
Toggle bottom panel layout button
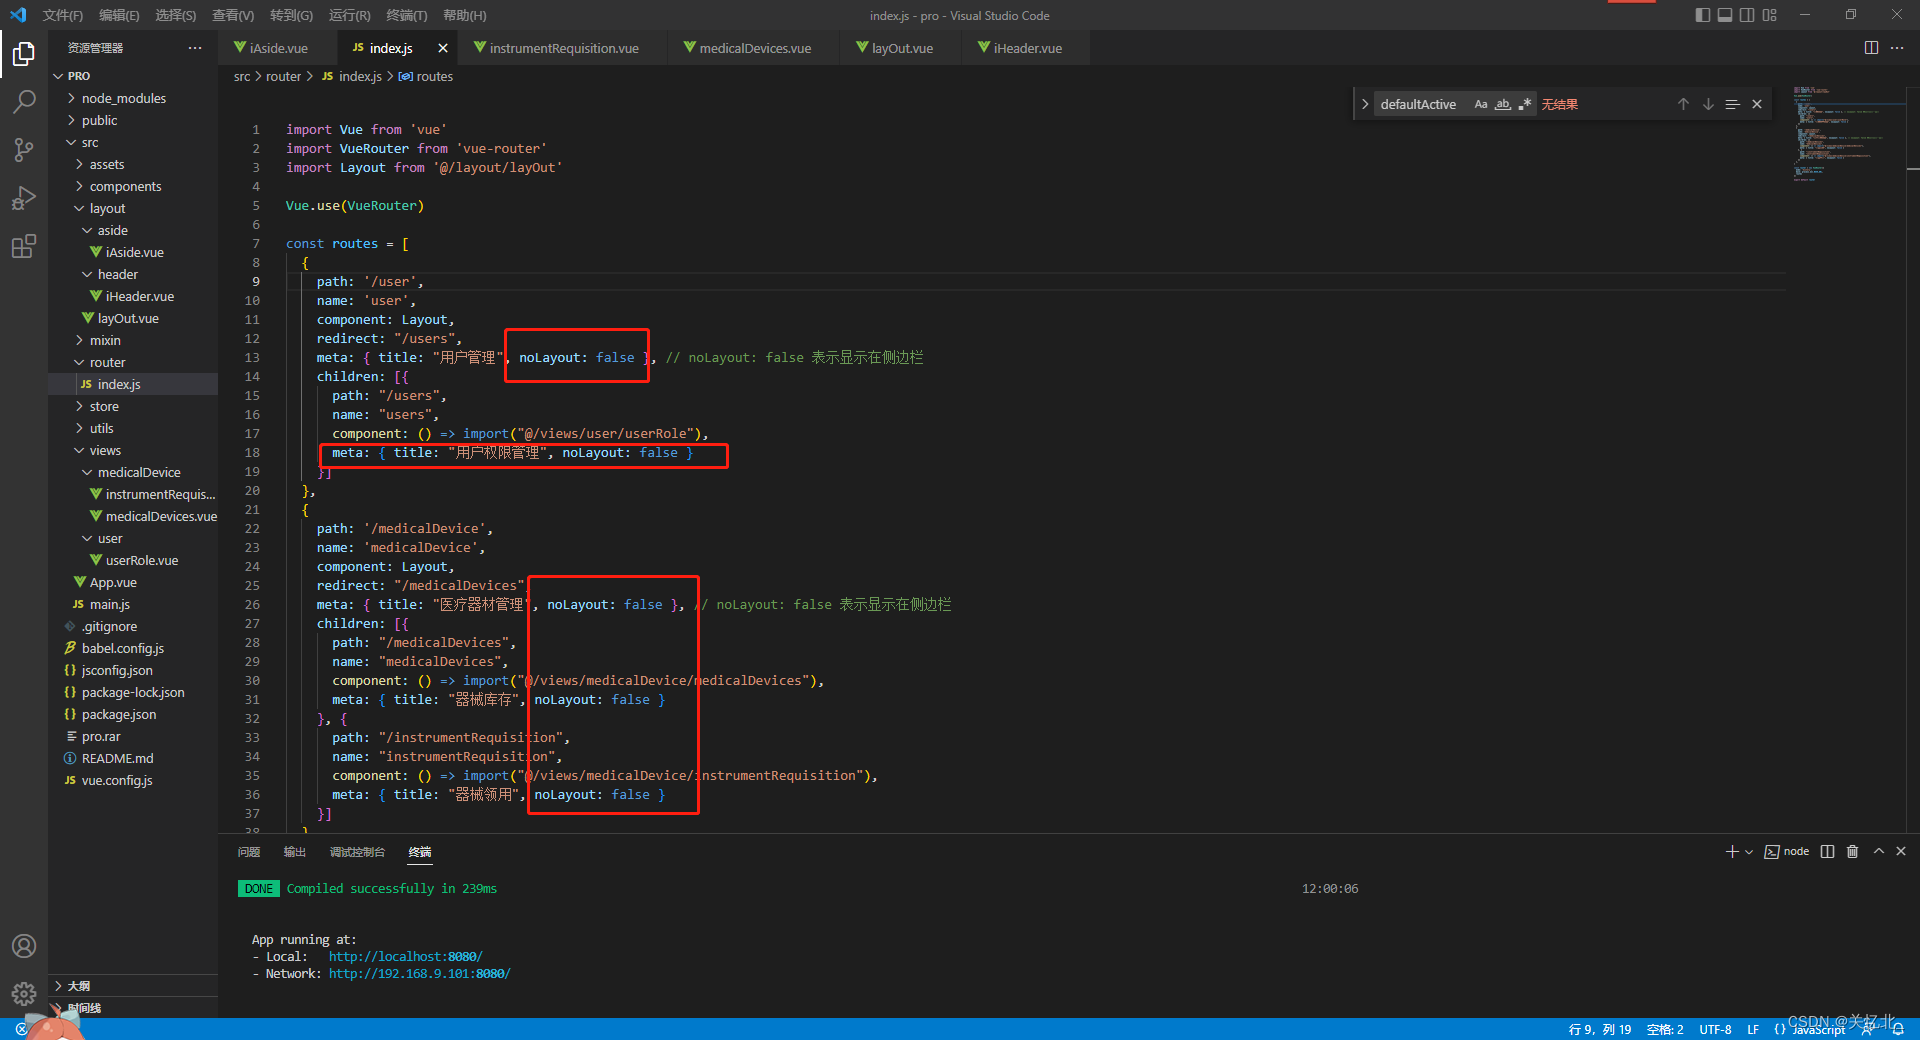pyautogui.click(x=1725, y=15)
